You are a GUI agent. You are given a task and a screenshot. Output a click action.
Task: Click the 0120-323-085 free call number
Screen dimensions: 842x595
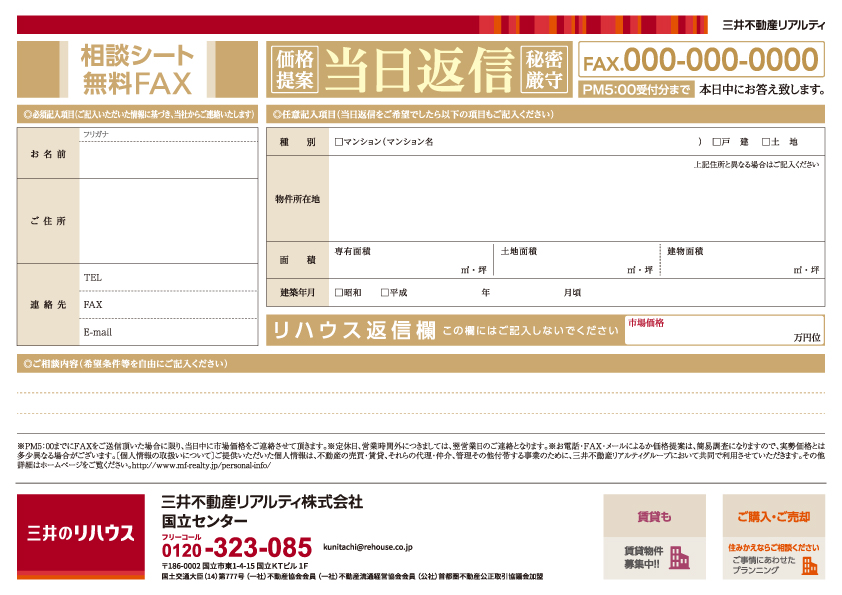[x=236, y=548]
